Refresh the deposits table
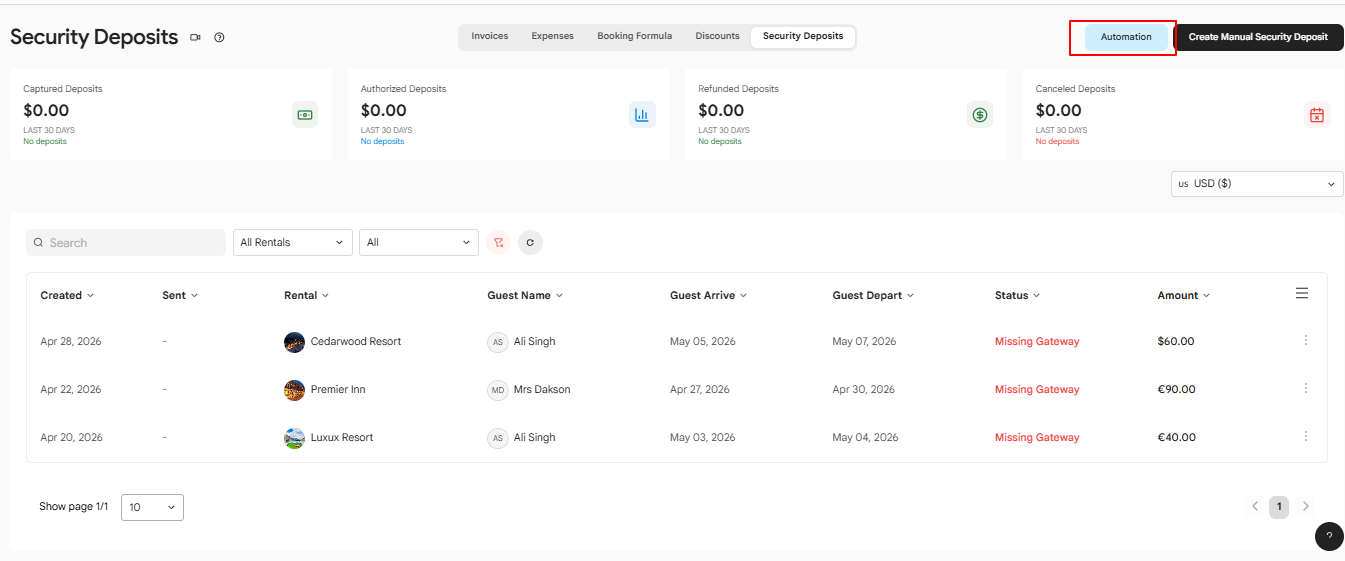 (x=530, y=242)
